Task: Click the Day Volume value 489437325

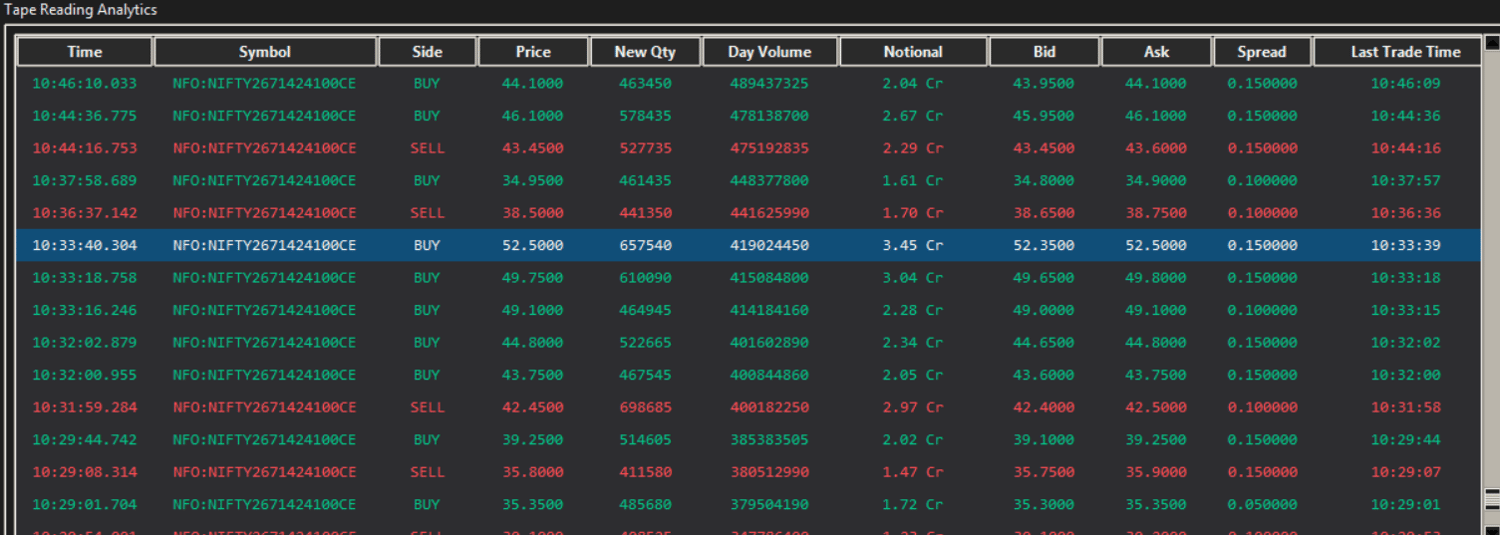Action: pos(770,84)
